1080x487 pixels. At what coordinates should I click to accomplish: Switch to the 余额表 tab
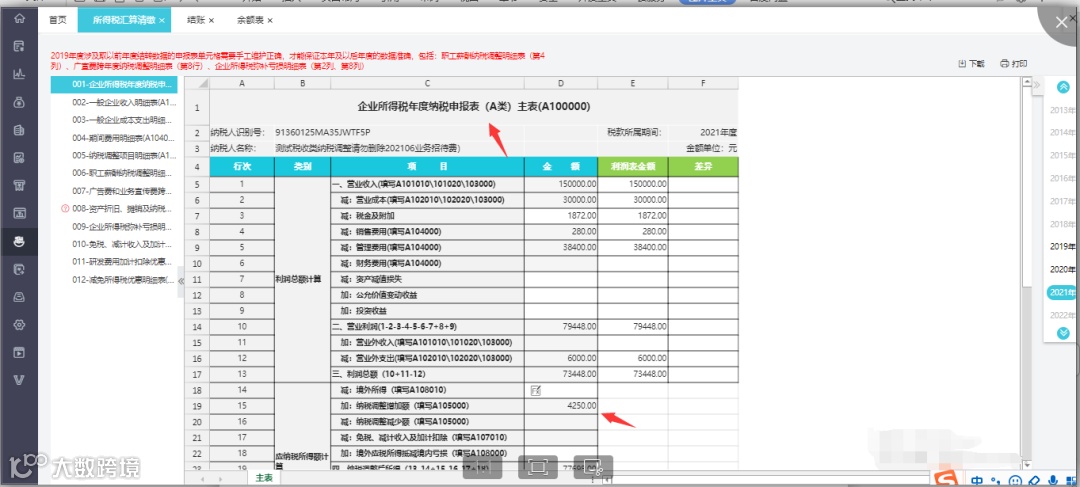pyautogui.click(x=249, y=21)
